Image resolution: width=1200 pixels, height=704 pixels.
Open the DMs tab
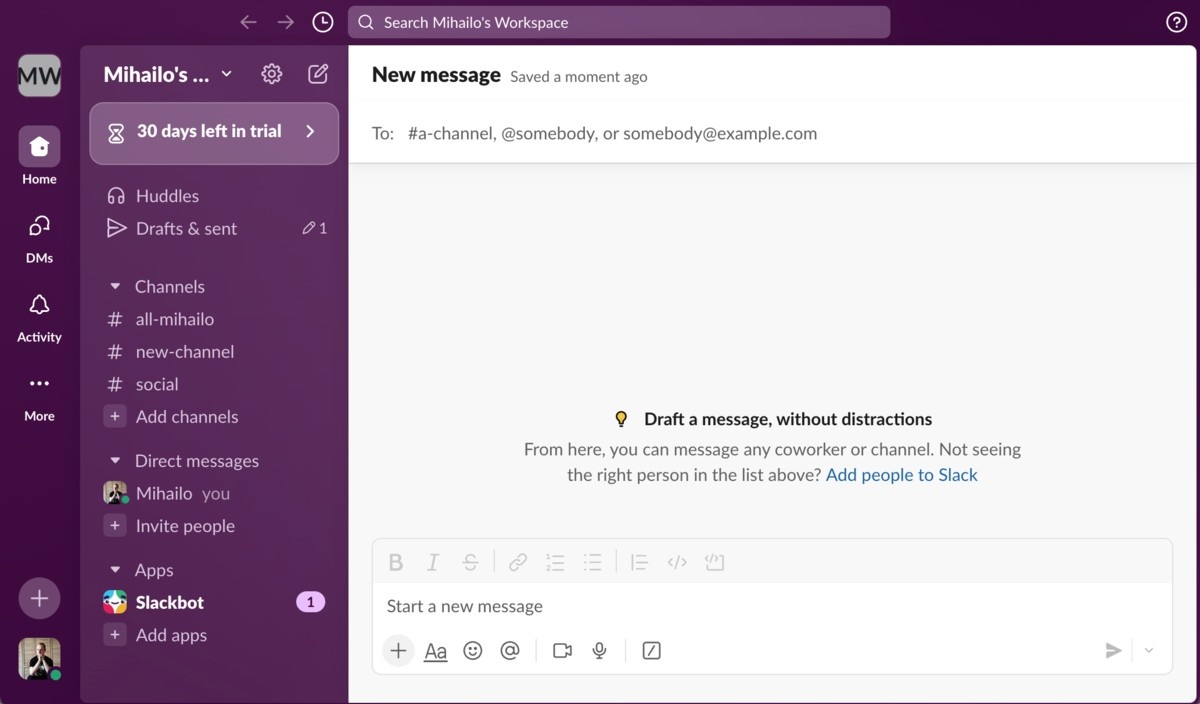[39, 236]
